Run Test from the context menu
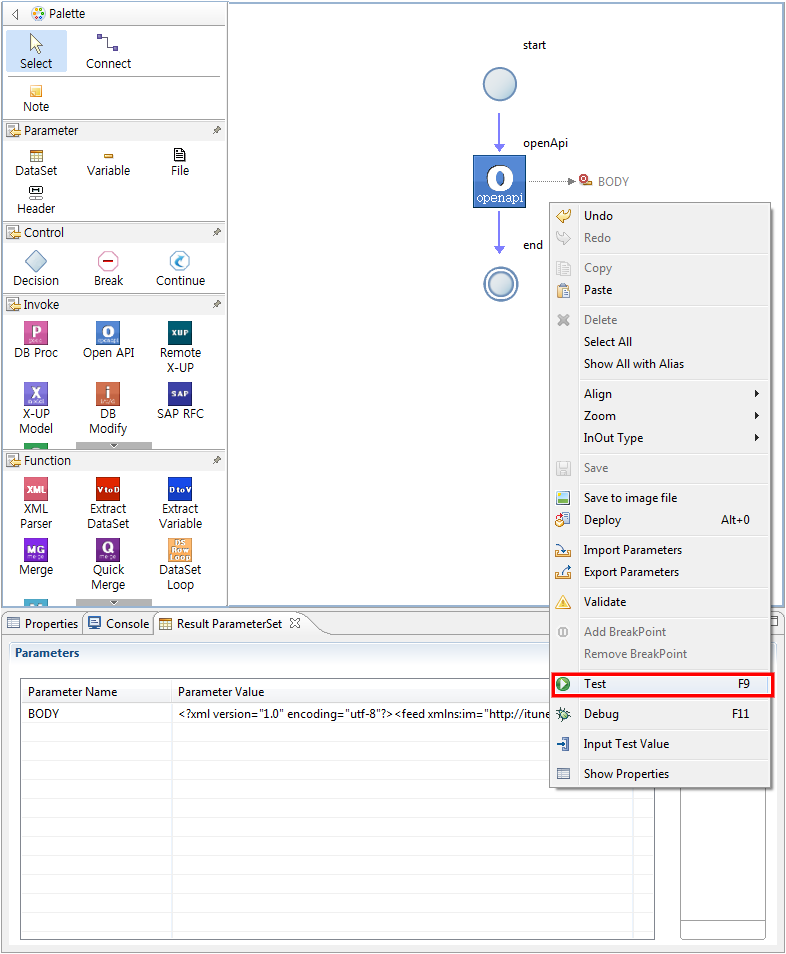The height and width of the screenshot is (954, 786). click(x=662, y=684)
